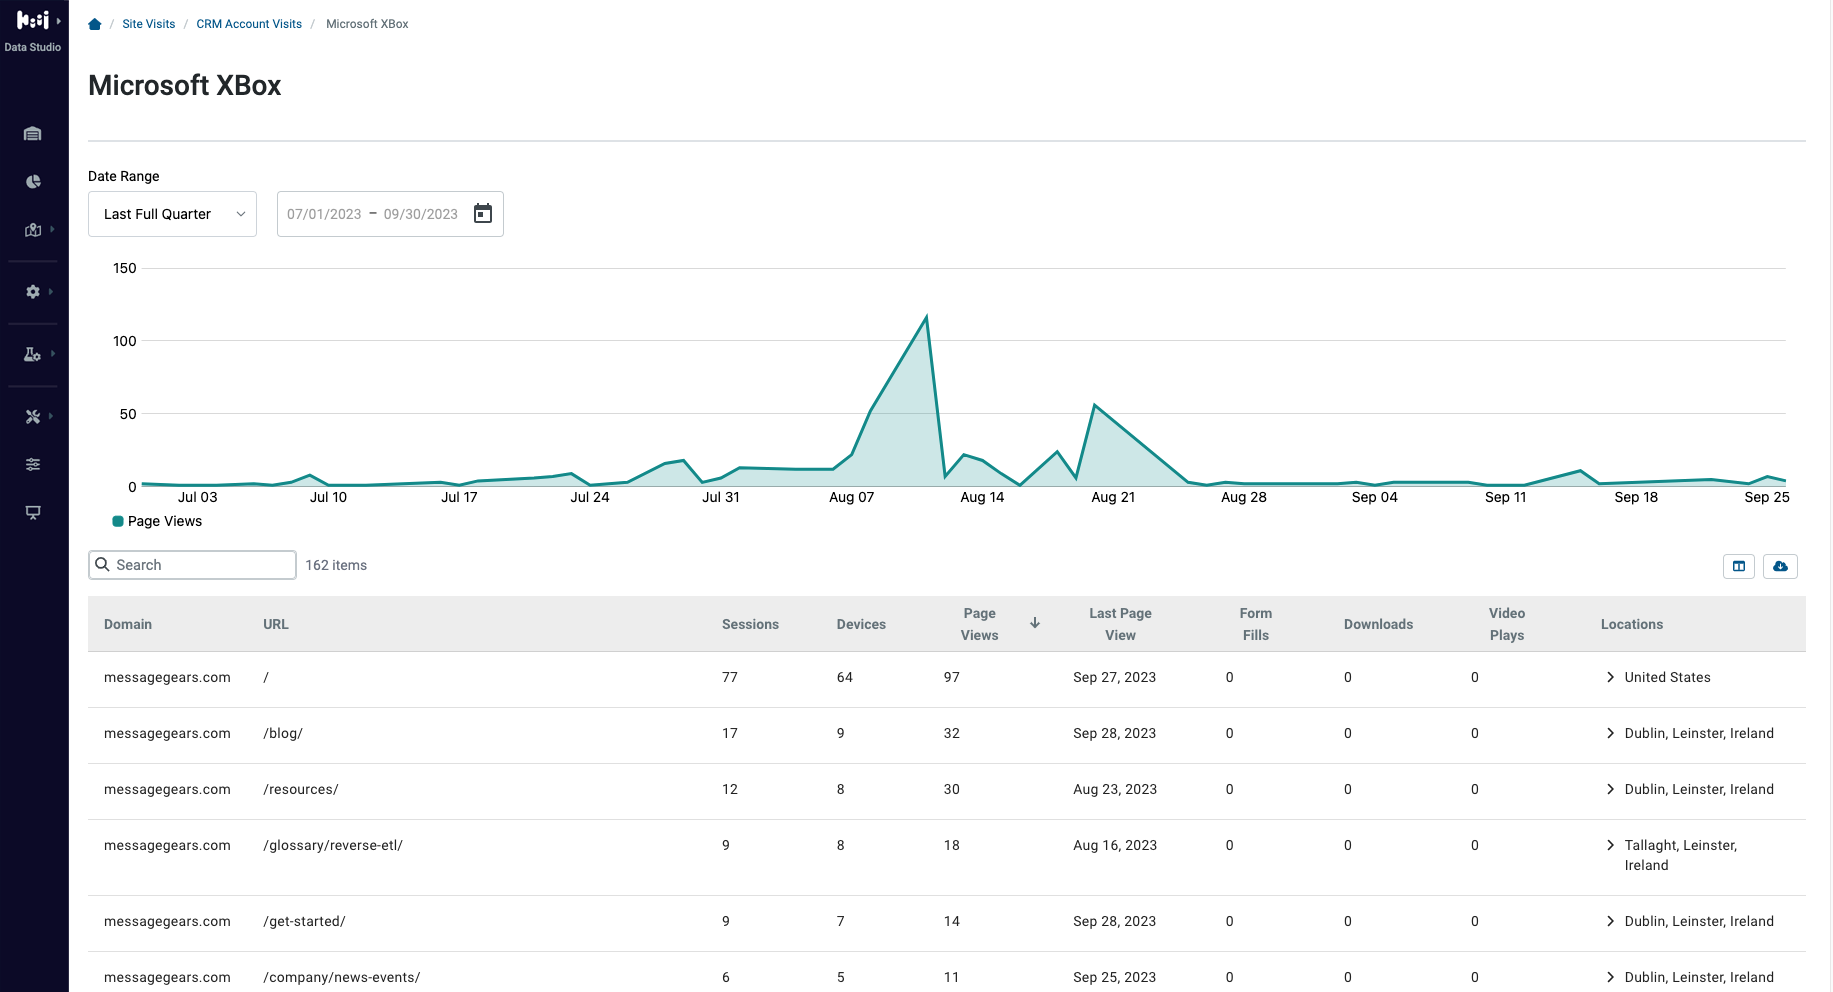Click the Date Range label

(x=124, y=176)
